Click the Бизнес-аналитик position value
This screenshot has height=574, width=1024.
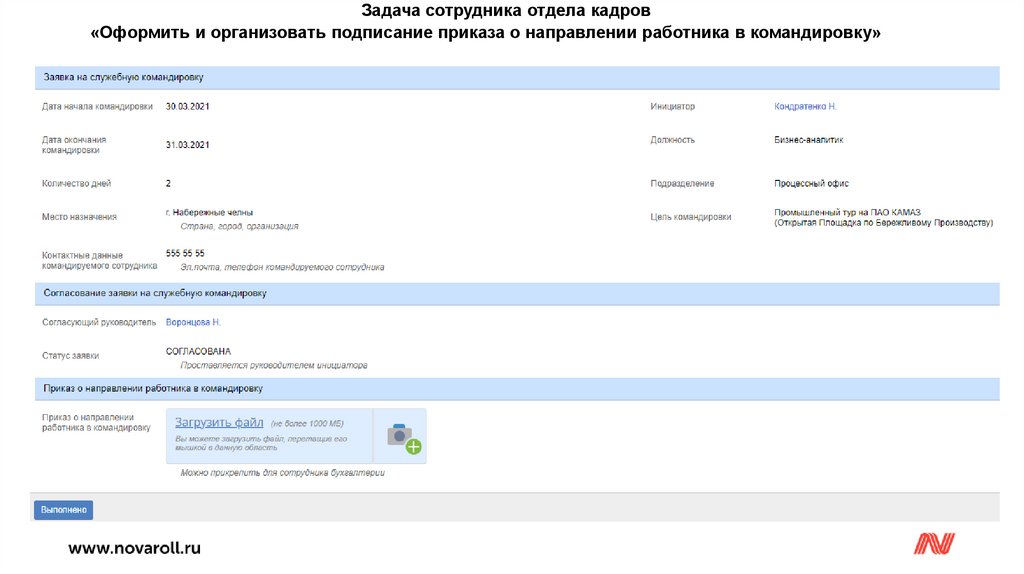tap(808, 140)
